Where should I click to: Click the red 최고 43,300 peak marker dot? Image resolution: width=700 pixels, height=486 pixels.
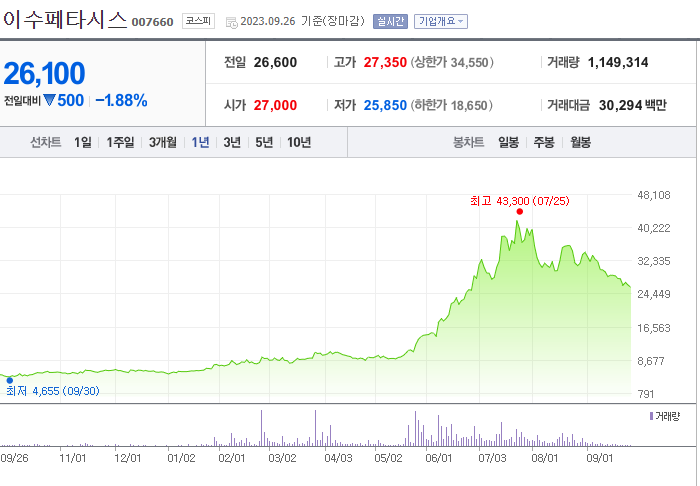pyautogui.click(x=520, y=212)
